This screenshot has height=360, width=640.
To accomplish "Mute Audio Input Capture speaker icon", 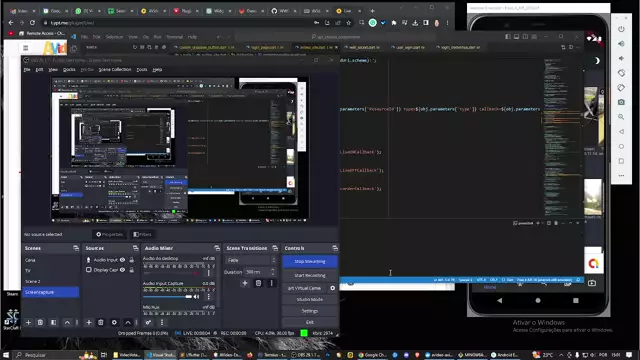I will pyautogui.click(x=196, y=297).
